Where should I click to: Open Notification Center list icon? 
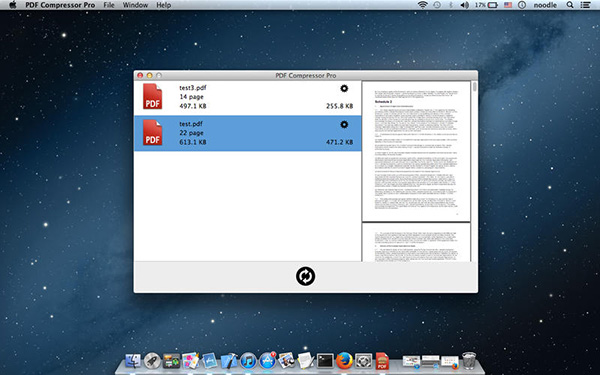(x=585, y=5)
